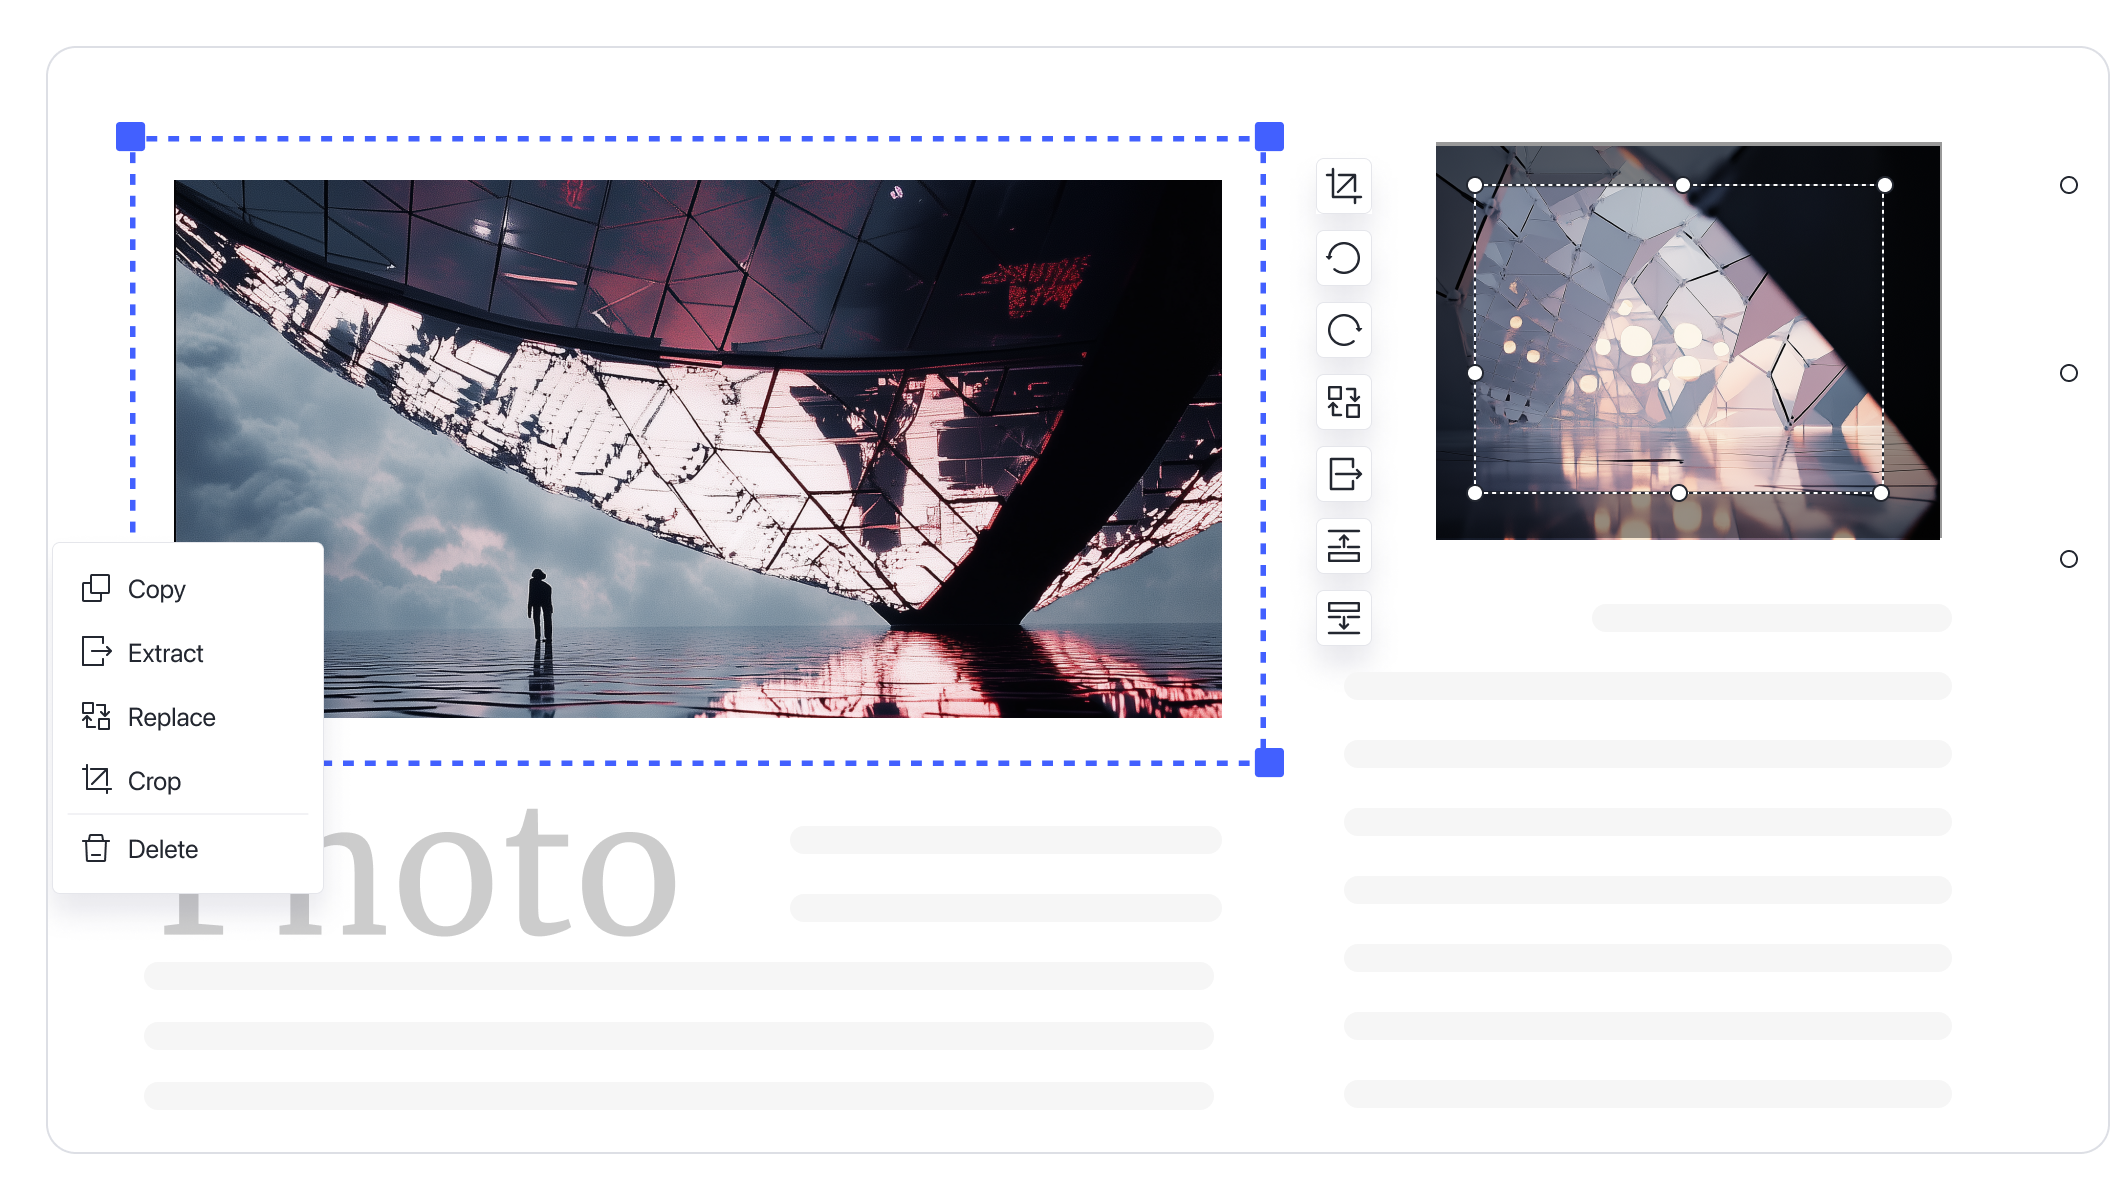Toggle the top-right selection handle
Screen dimensions: 2110x1200
(1271, 136)
